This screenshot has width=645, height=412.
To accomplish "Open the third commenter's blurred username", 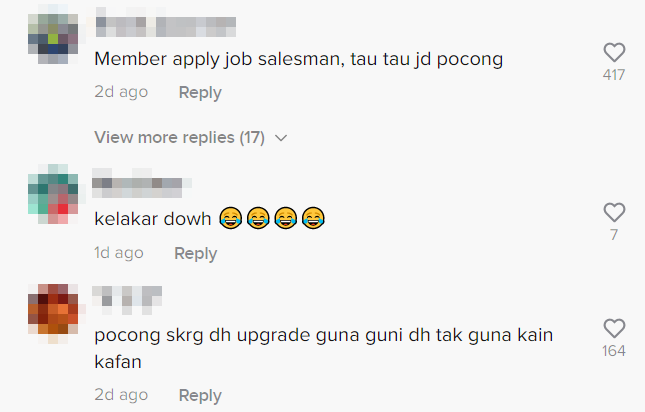I will coord(127,300).
